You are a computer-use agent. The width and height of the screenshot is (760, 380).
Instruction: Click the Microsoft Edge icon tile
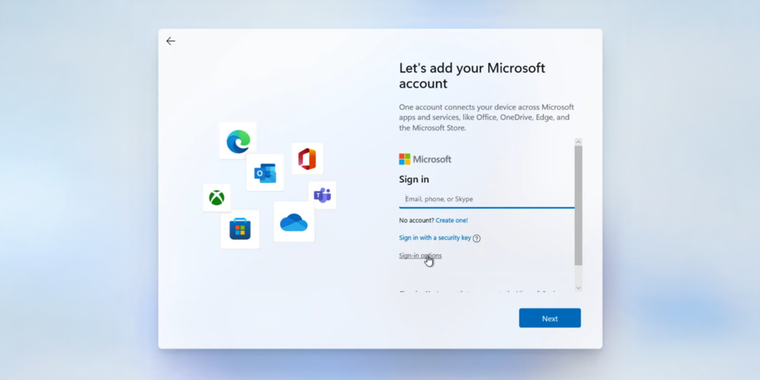tap(238, 141)
